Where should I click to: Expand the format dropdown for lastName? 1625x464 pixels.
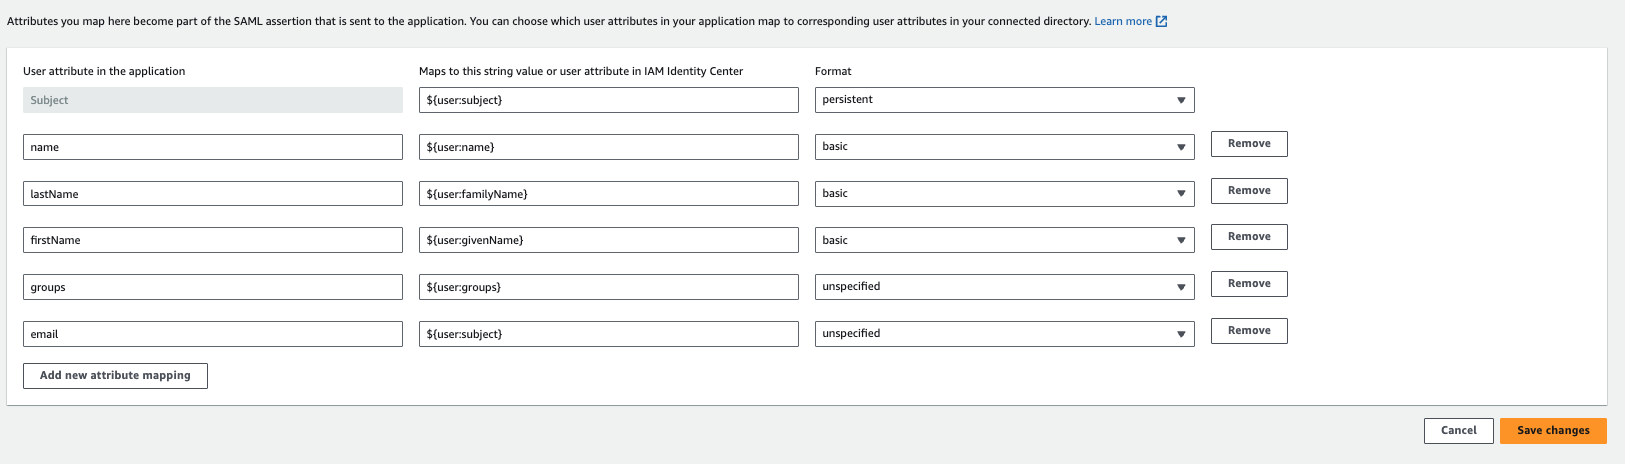click(1004, 194)
